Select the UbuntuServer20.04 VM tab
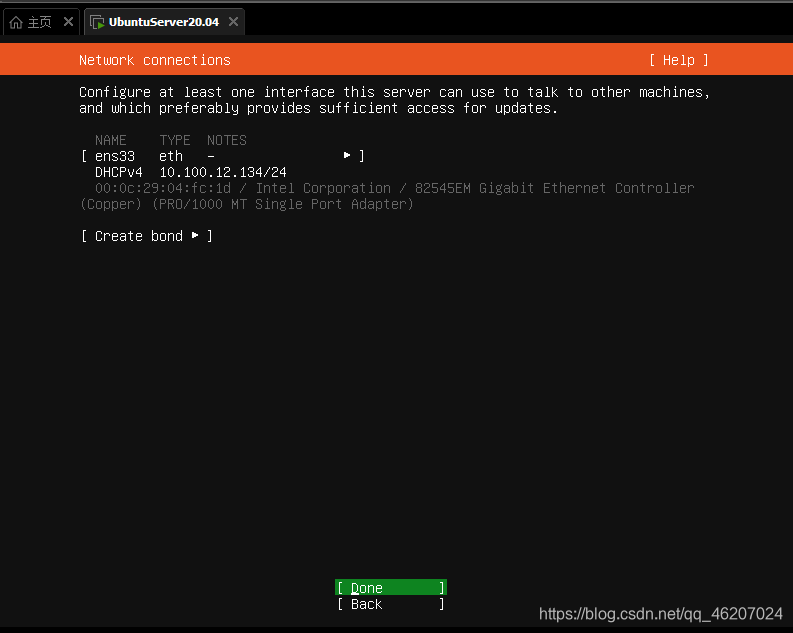This screenshot has width=793, height=633. [x=164, y=22]
